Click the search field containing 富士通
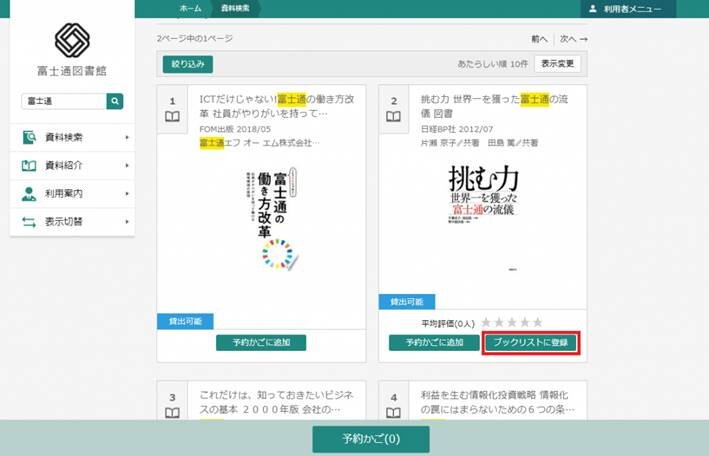Image resolution: width=709 pixels, height=456 pixels. coord(64,101)
